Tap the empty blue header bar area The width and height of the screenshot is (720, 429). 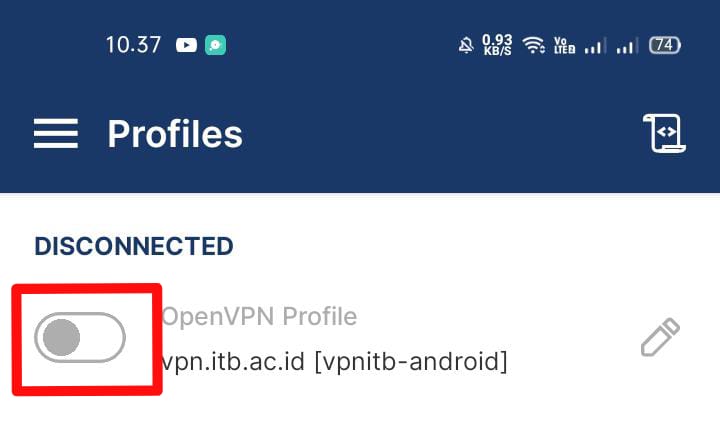pos(440,134)
